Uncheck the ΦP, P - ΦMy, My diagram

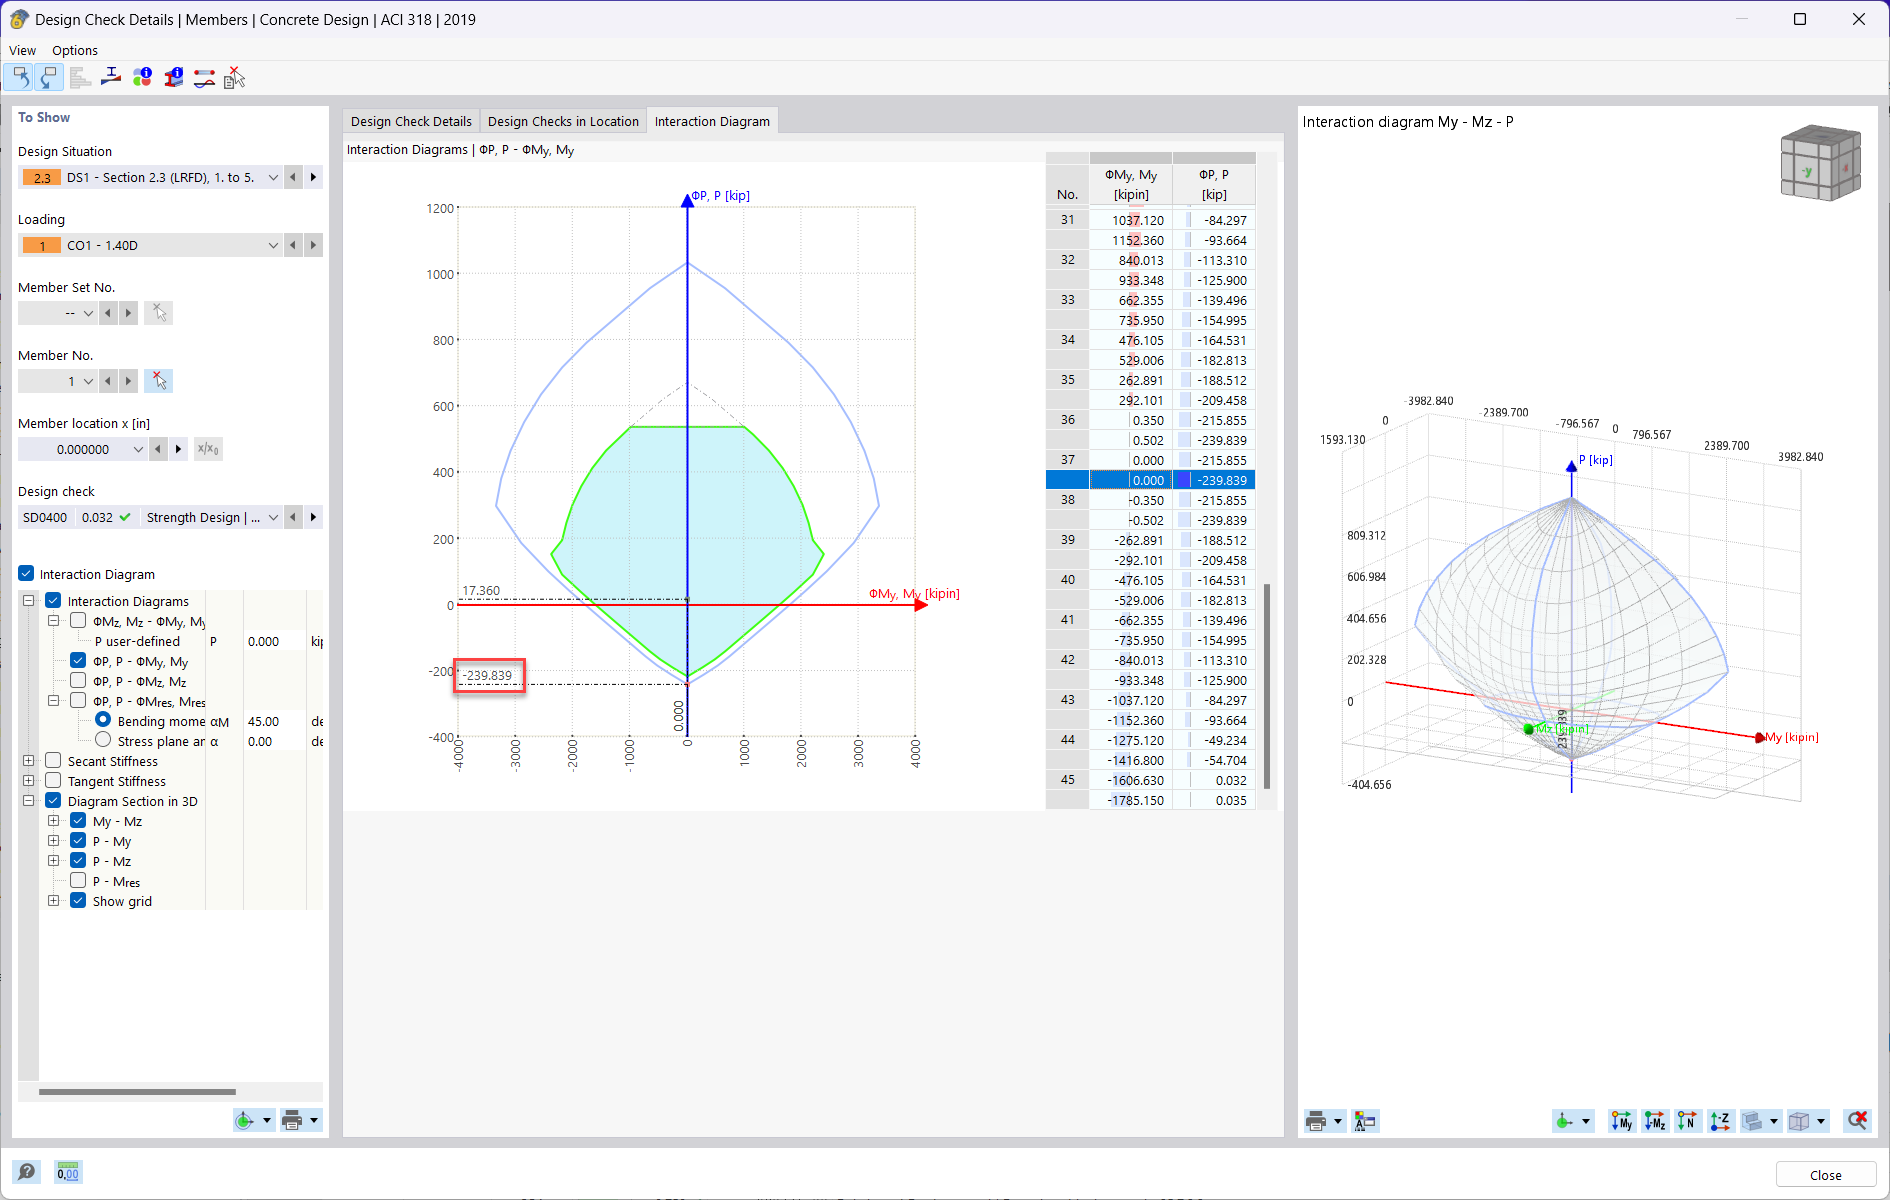[x=78, y=661]
